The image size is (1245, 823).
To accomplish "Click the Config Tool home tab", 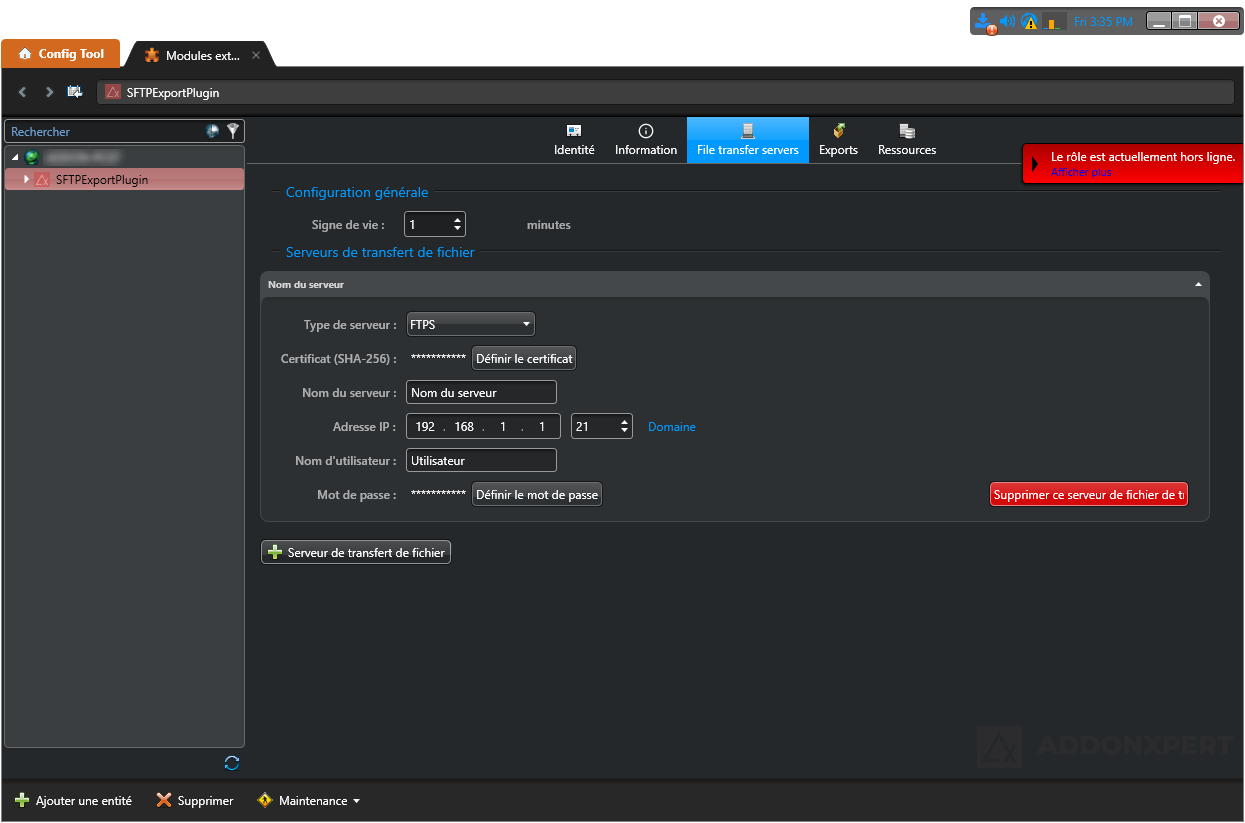I will coord(61,54).
